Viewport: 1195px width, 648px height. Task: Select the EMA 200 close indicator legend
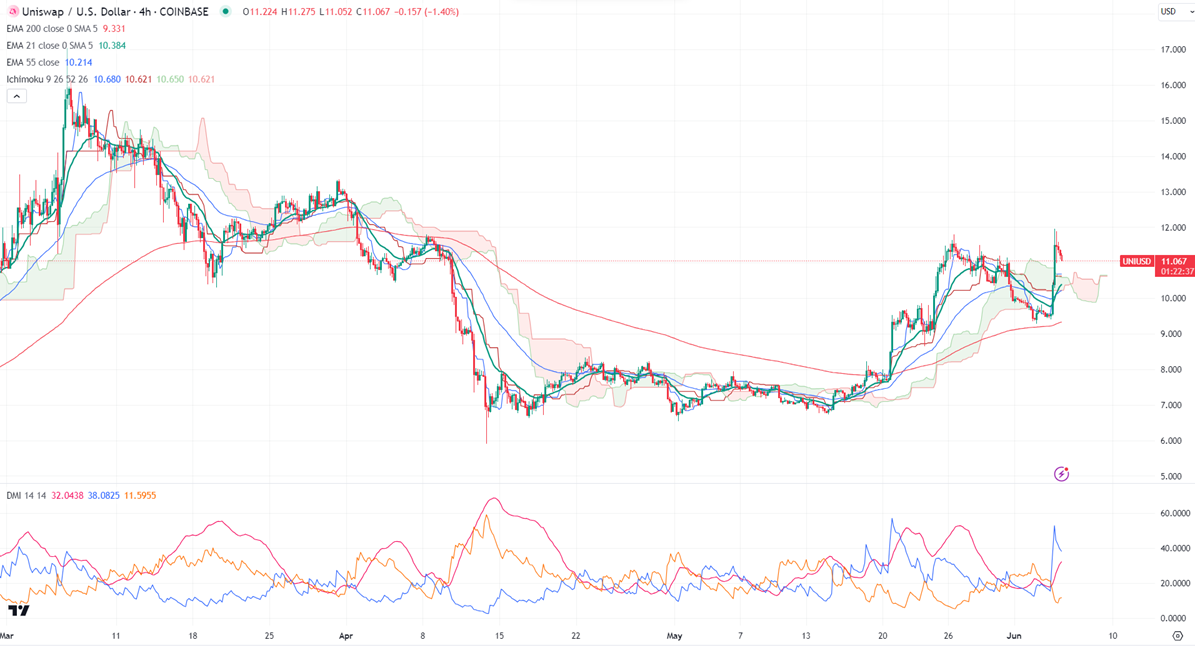point(52,28)
